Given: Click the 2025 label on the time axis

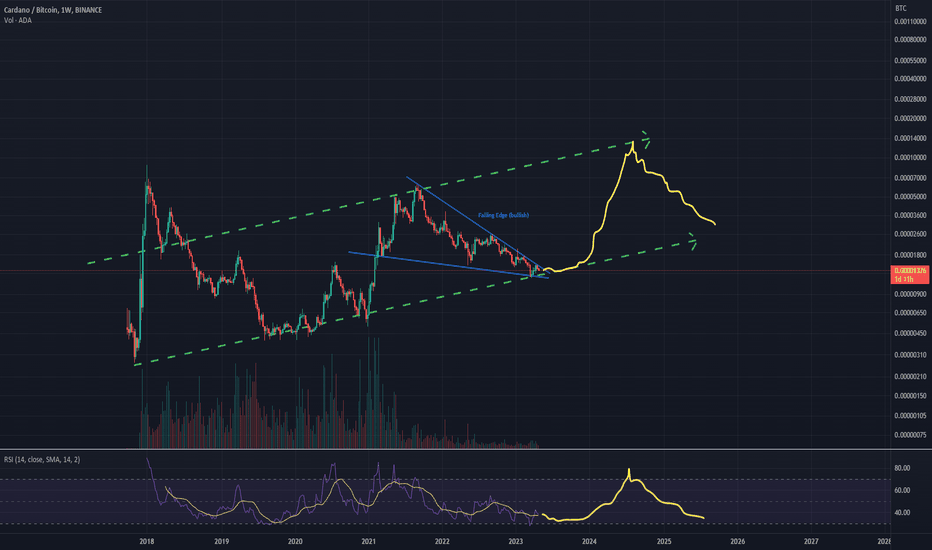Looking at the screenshot, I should [664, 541].
